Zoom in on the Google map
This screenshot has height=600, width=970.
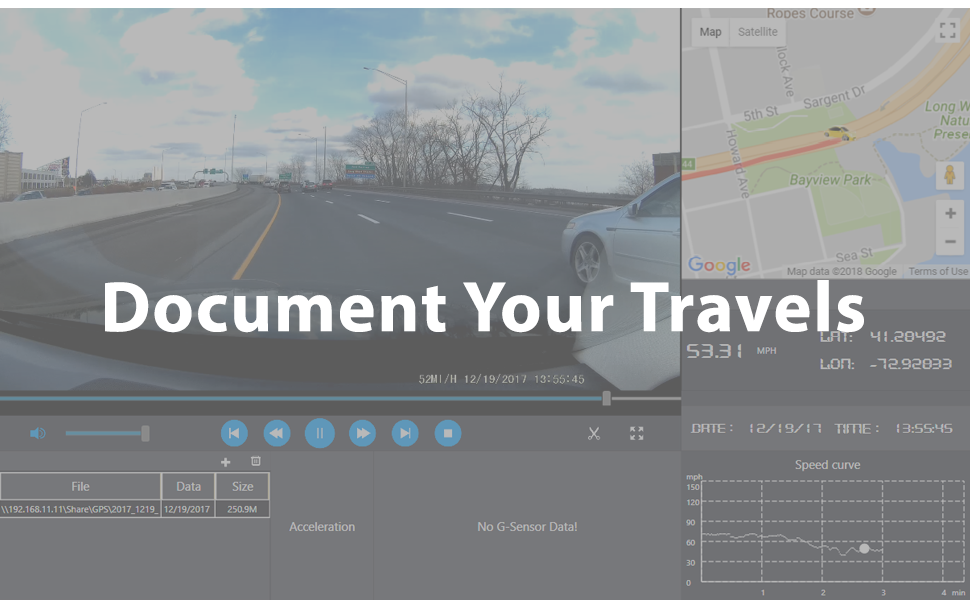pos(949,213)
